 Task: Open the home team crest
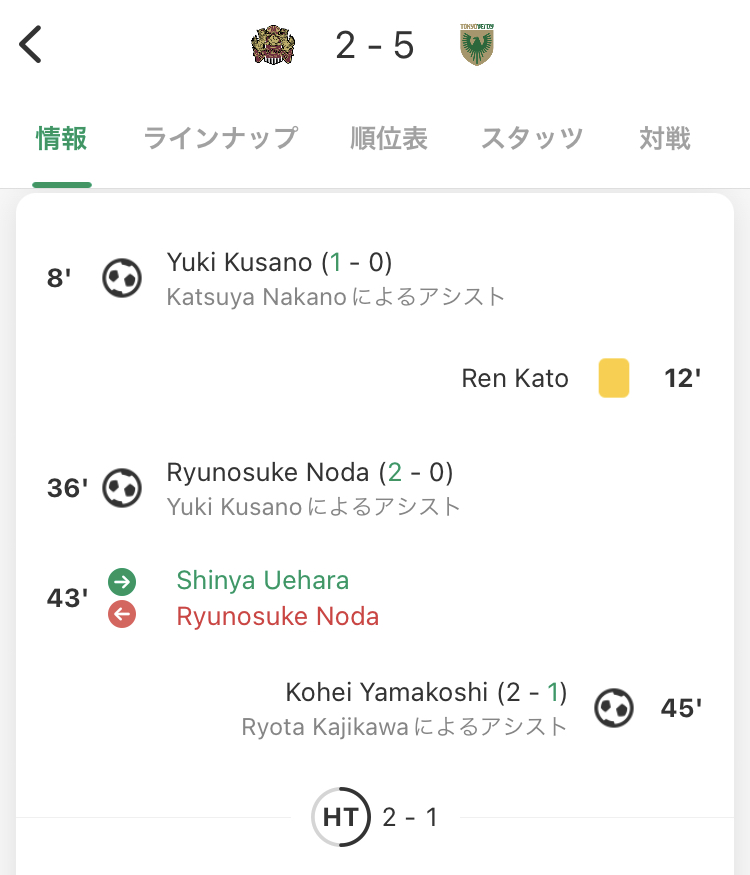click(x=273, y=45)
